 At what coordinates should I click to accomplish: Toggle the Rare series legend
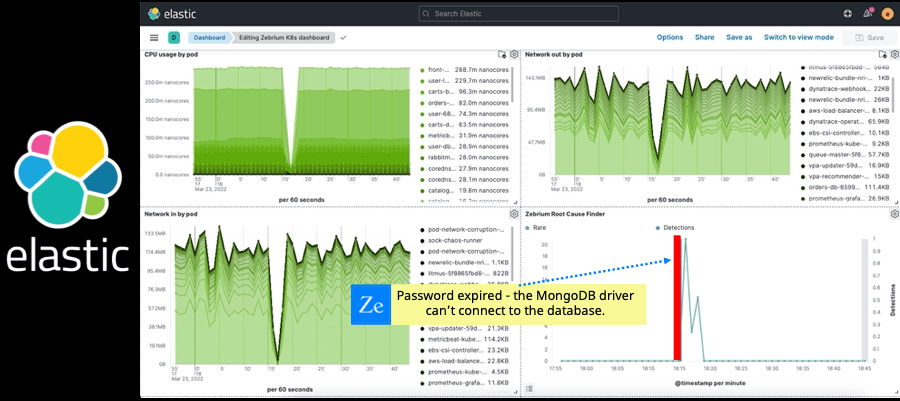pos(536,228)
